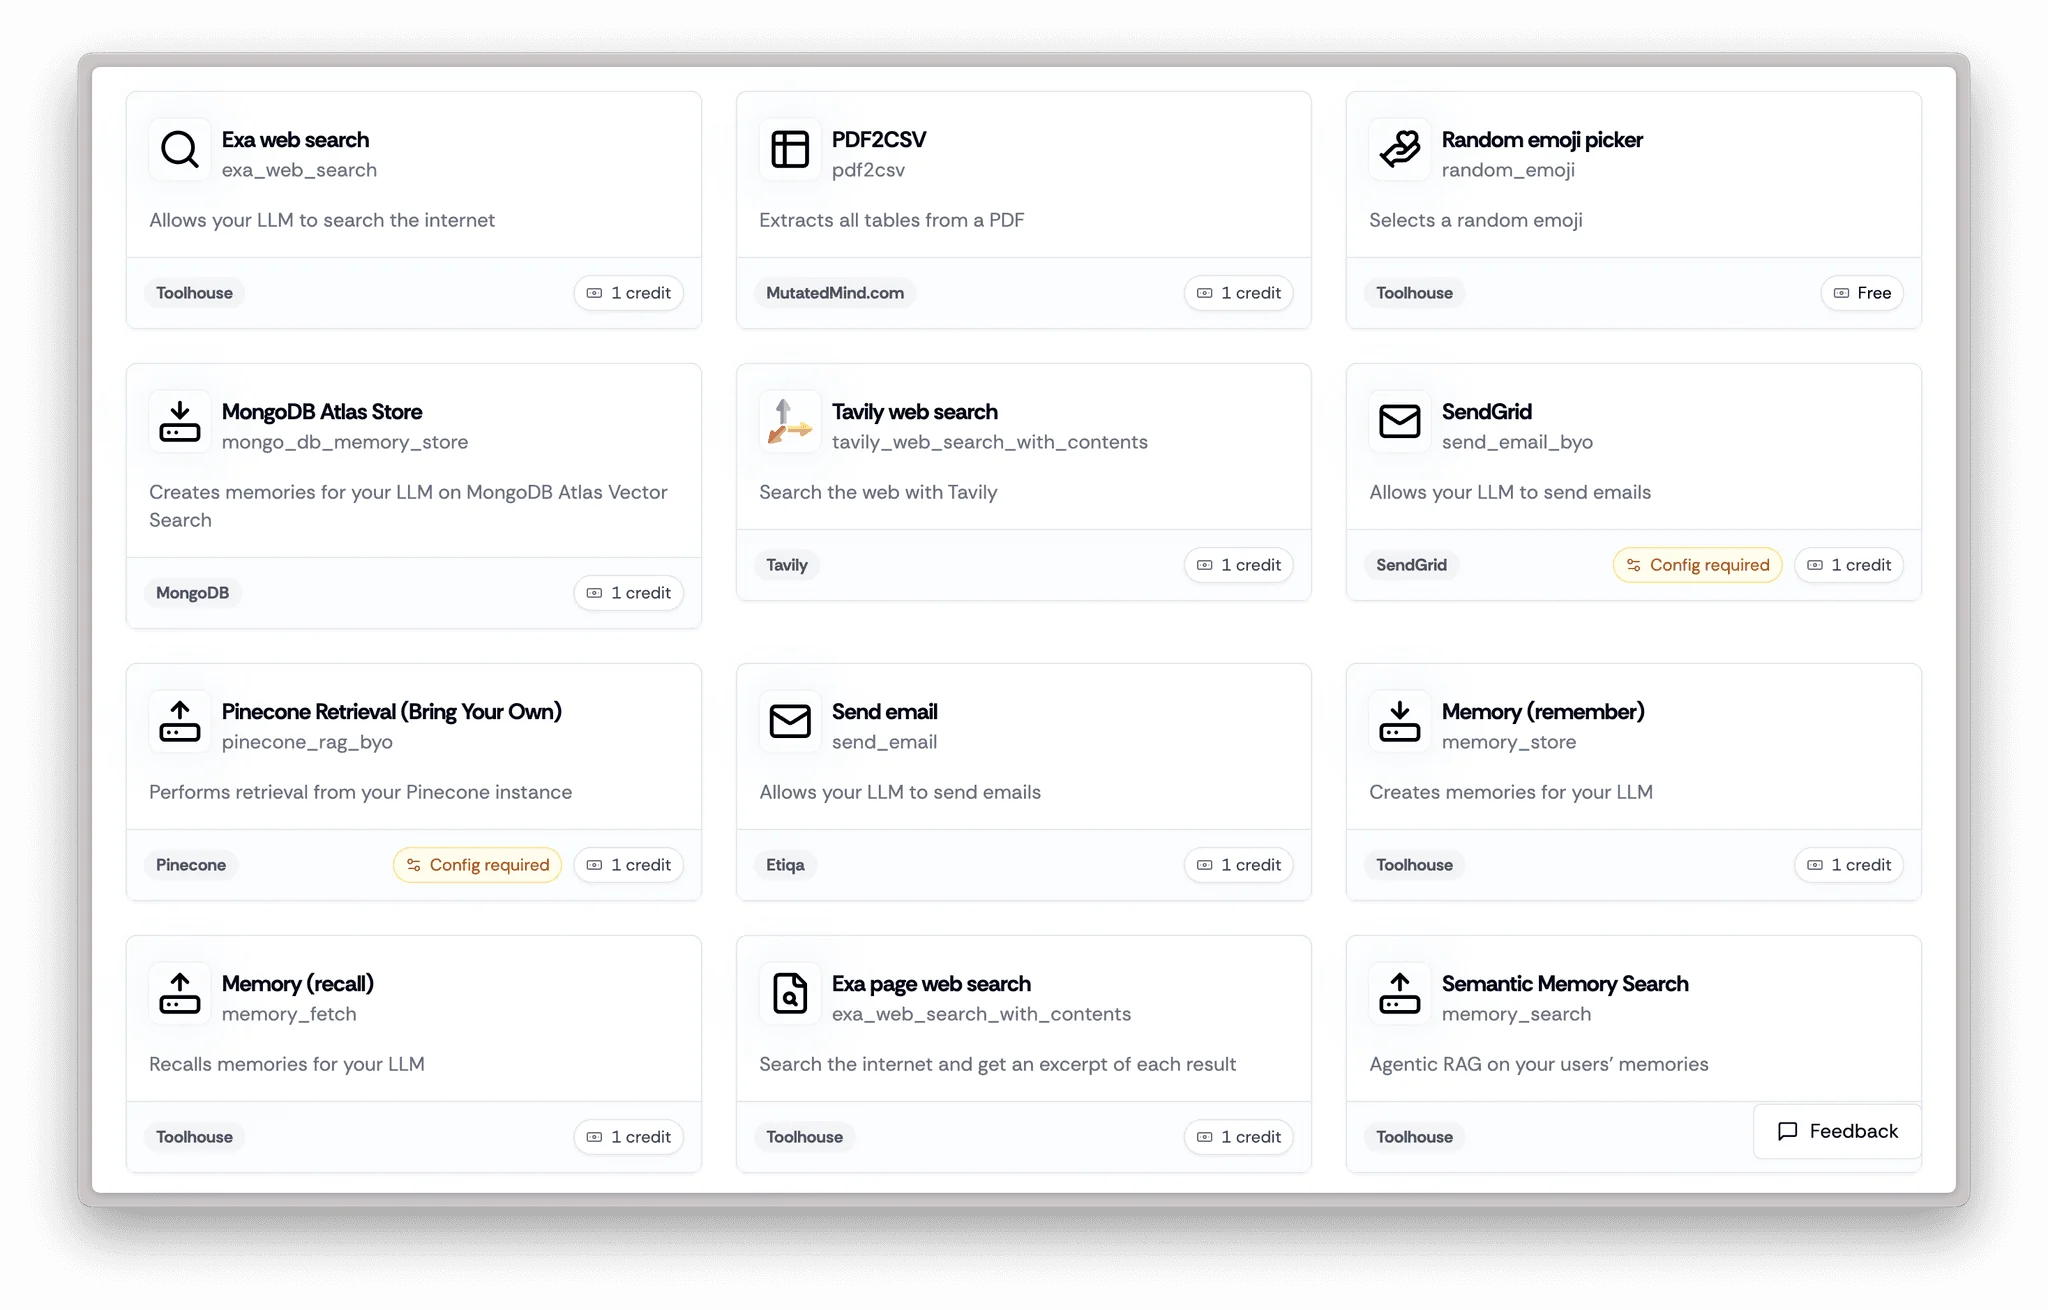Click the Send email envelope icon
Image resolution: width=2048 pixels, height=1310 pixels.
(790, 722)
